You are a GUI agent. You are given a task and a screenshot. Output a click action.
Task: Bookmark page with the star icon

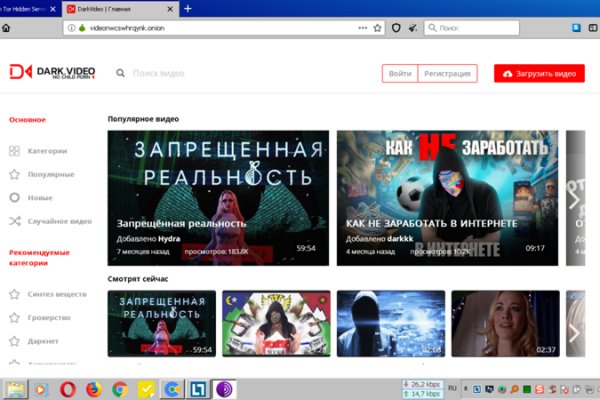pos(378,28)
